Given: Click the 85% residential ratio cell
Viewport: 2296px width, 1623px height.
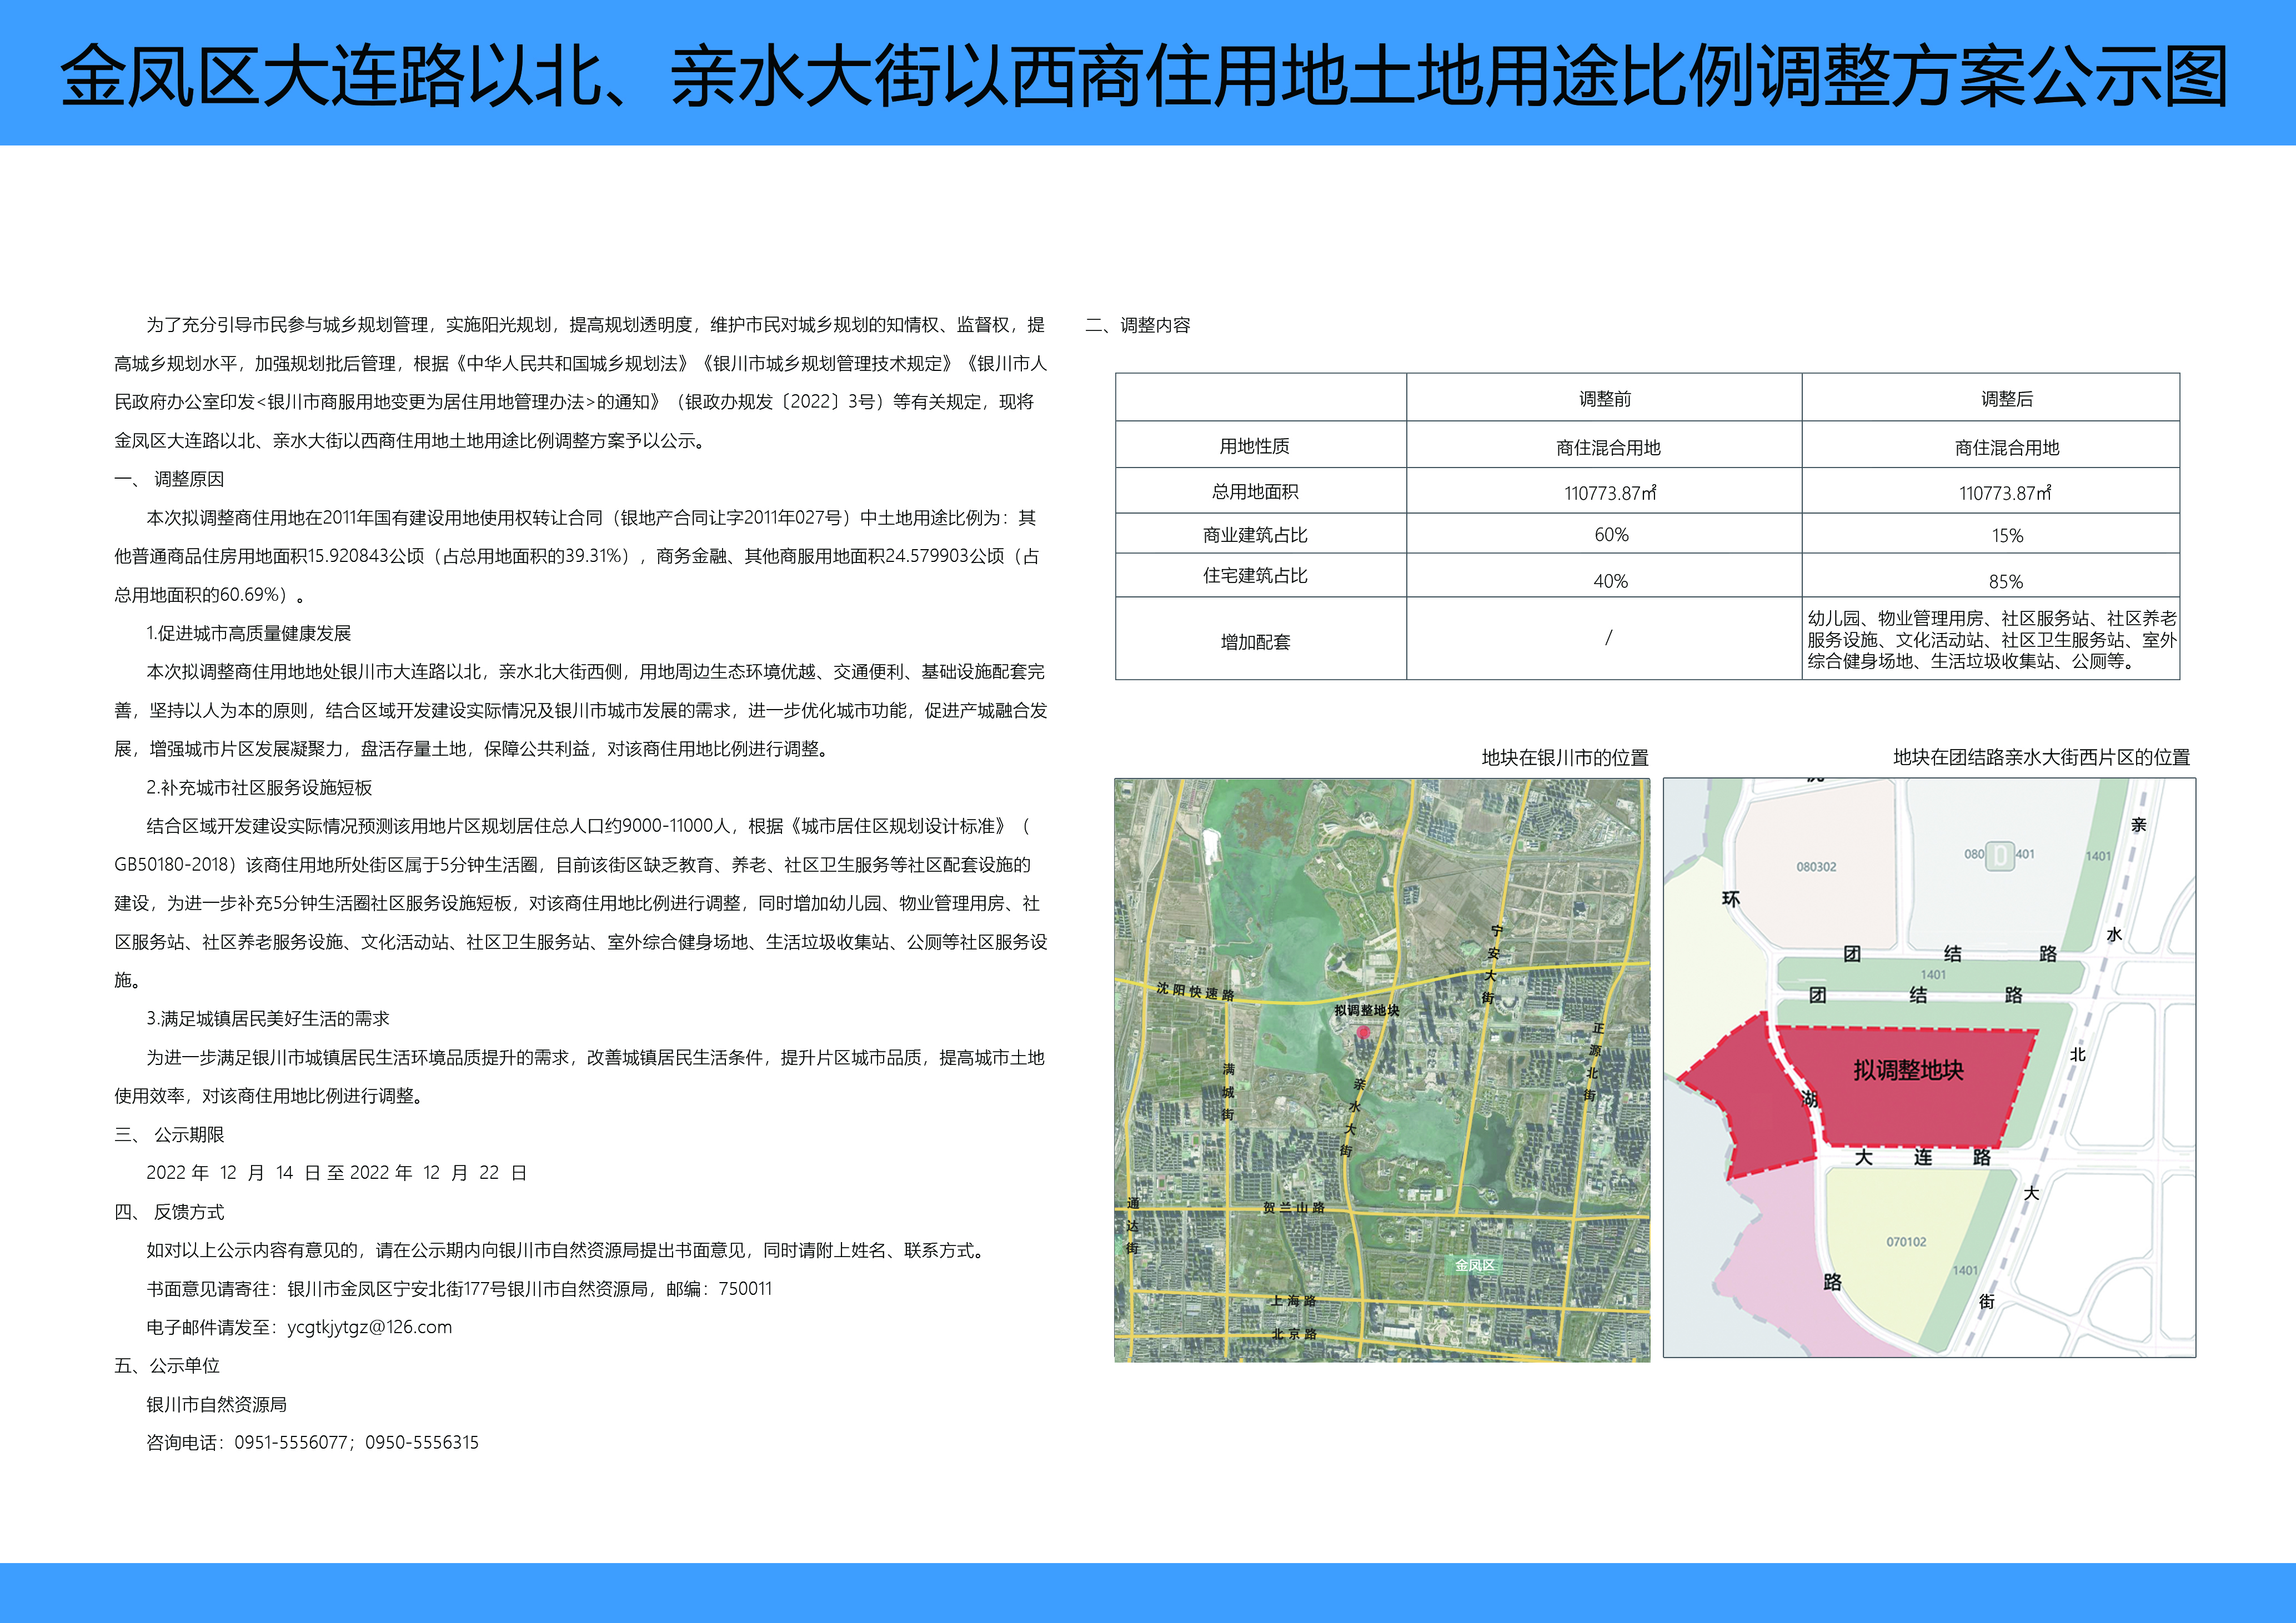Looking at the screenshot, I should (2005, 581).
